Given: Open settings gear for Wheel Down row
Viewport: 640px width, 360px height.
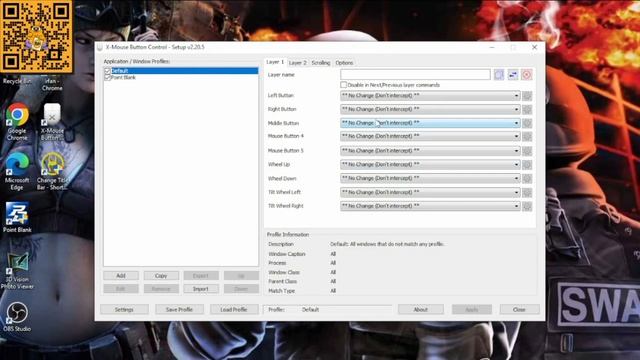Looking at the screenshot, I should 527,178.
